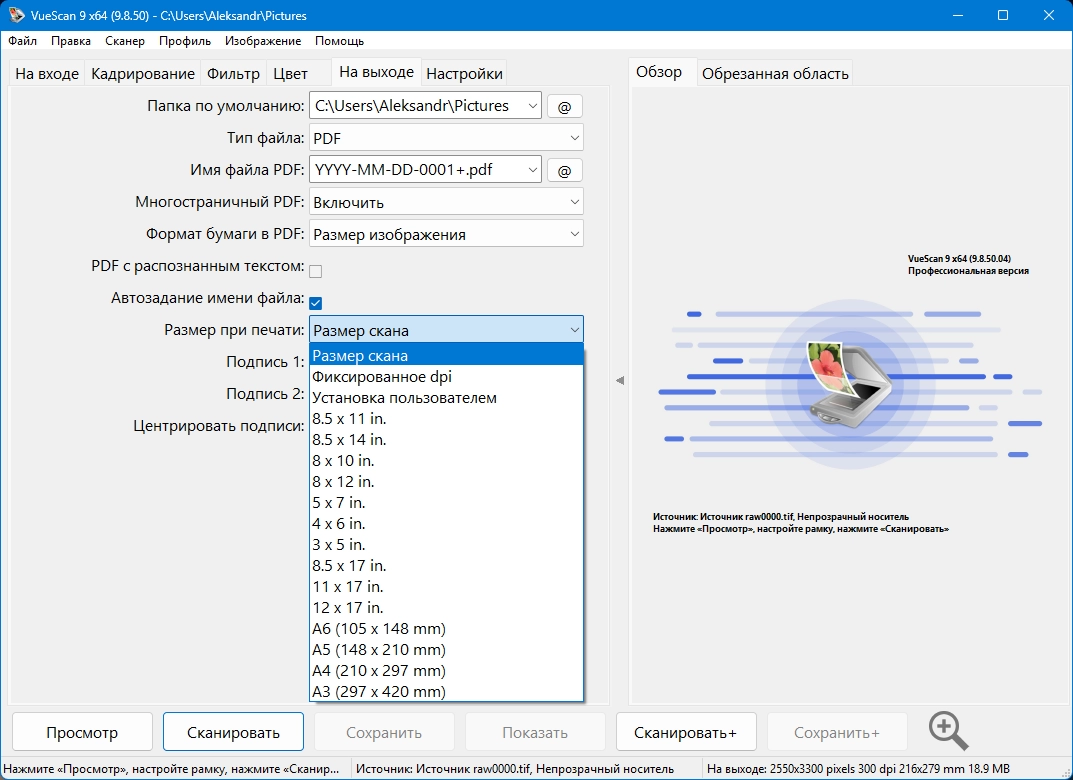Open the Формат бумаги в PDF dropdown

click(x=446, y=235)
